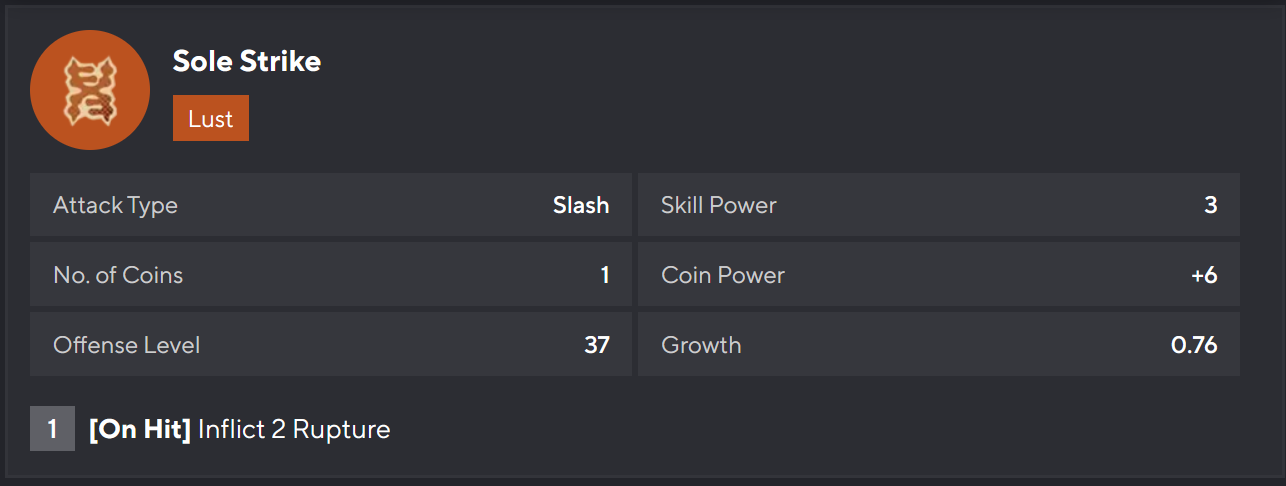The height and width of the screenshot is (486, 1286).
Task: Click the number 2 before Rupture
Action: (278, 430)
